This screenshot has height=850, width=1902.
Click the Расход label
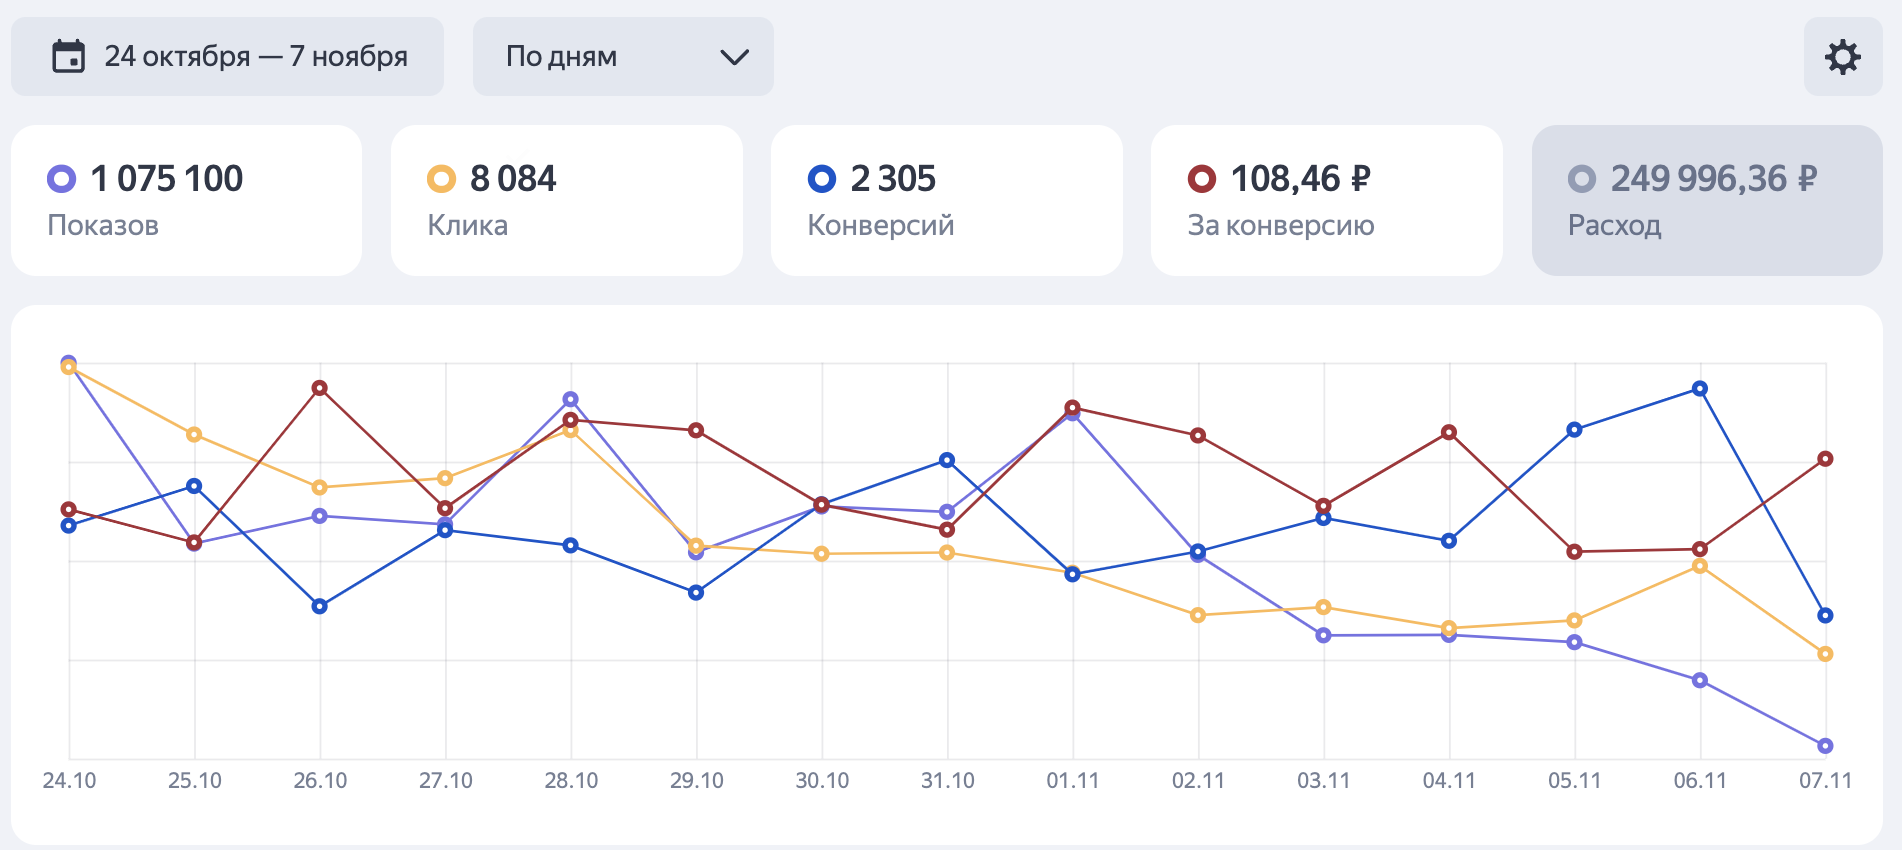(x=1615, y=226)
